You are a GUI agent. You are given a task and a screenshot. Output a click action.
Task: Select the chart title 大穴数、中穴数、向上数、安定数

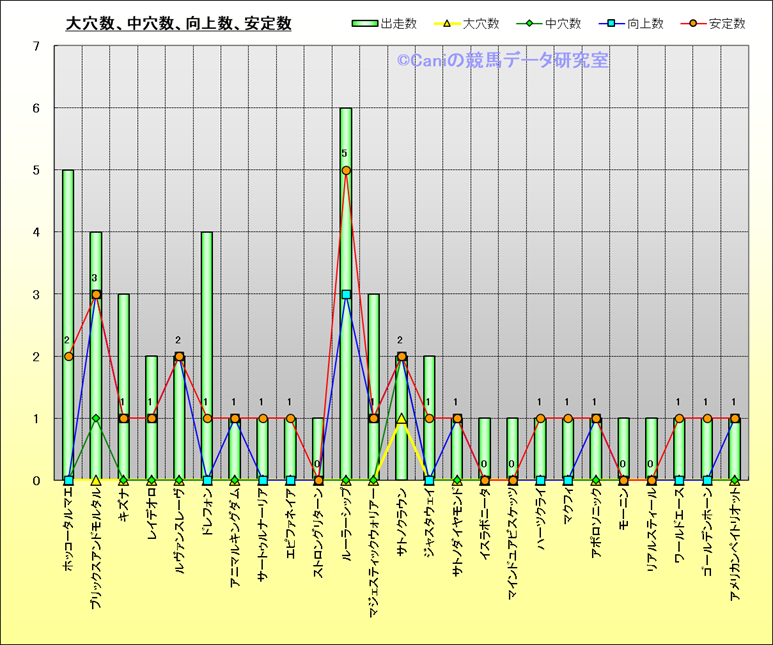tap(178, 23)
